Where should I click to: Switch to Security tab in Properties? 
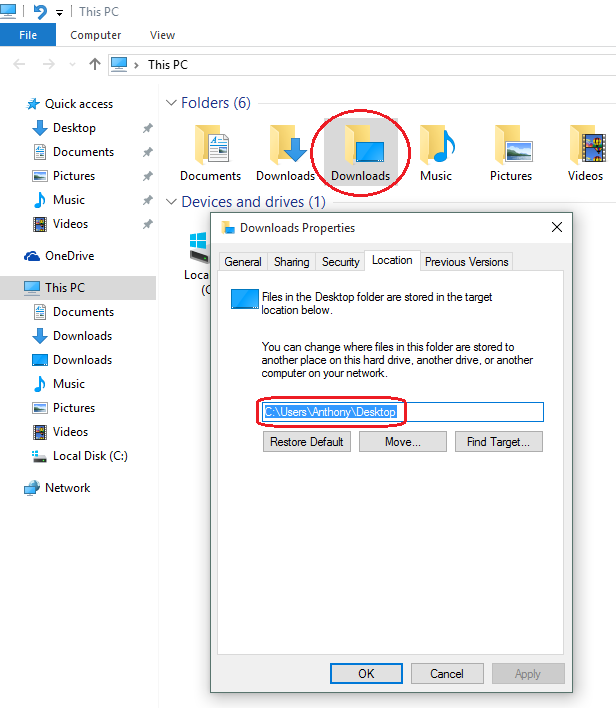[341, 262]
